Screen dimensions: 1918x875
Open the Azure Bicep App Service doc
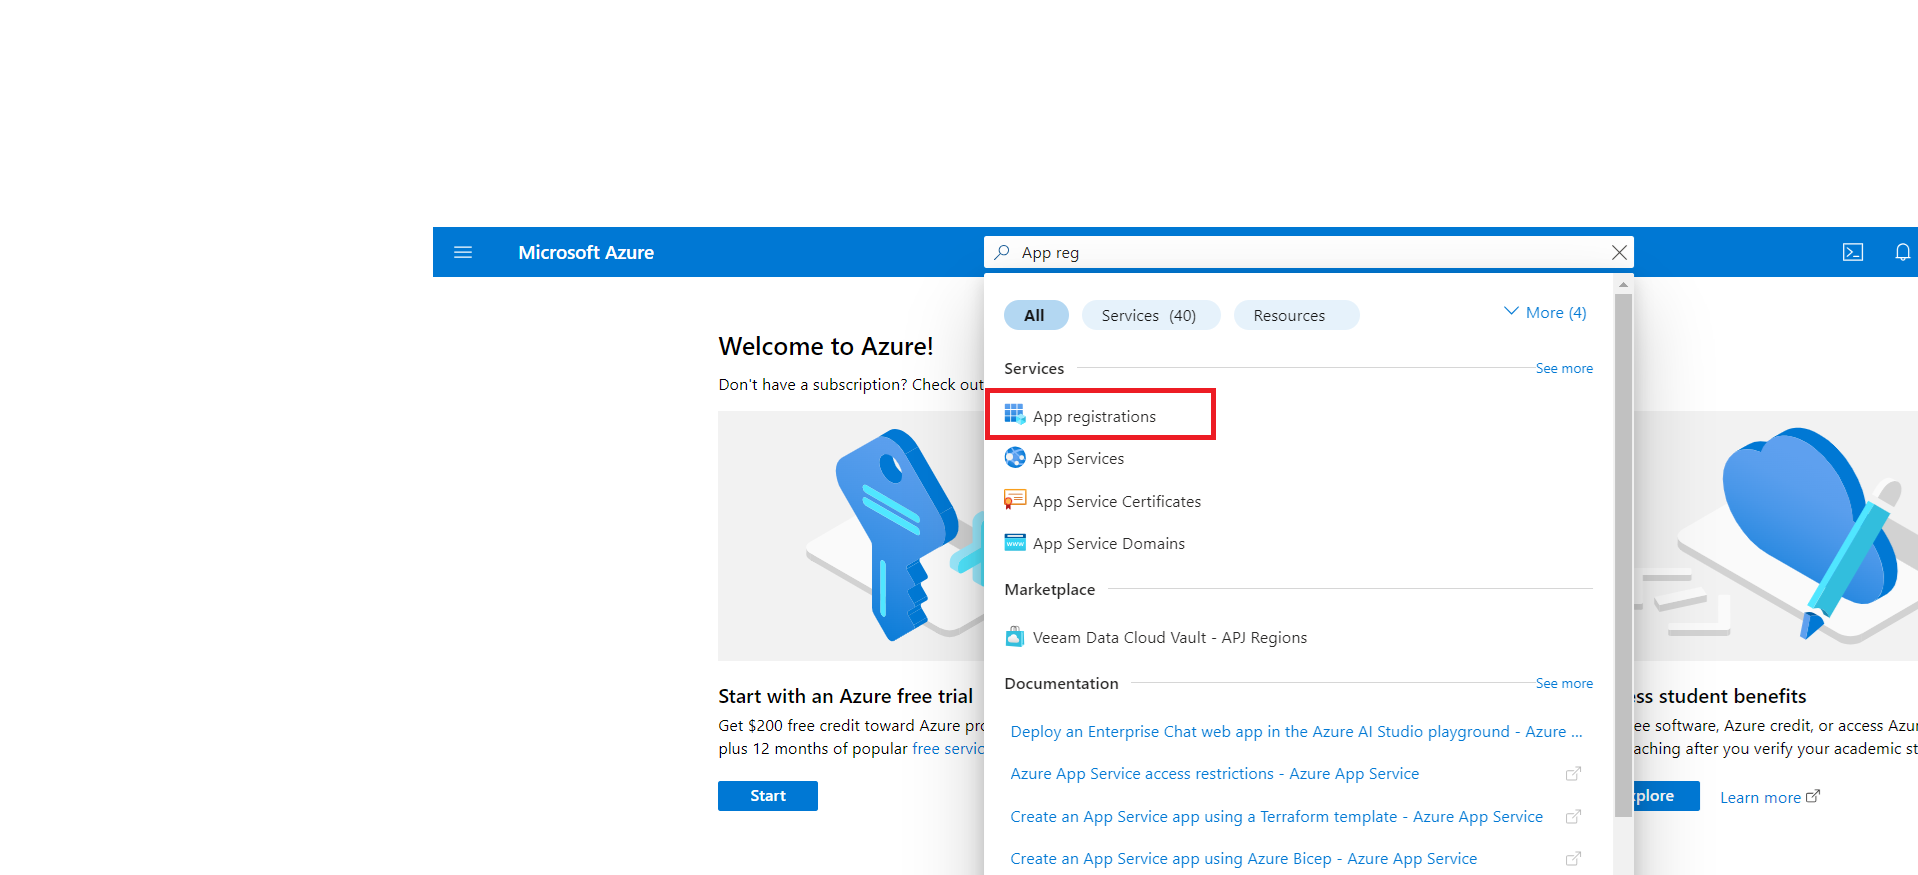pos(1244,859)
